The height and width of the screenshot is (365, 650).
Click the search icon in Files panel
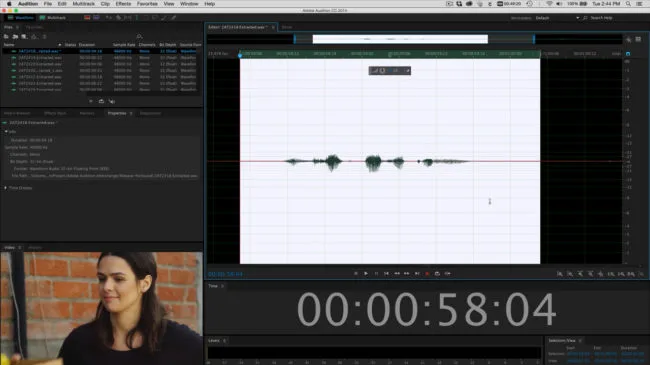[x=139, y=36]
